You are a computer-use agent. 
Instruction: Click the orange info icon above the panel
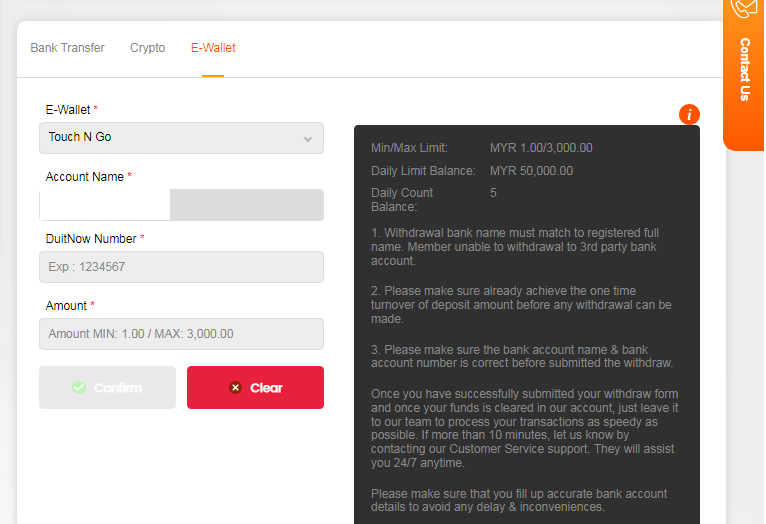[689, 114]
